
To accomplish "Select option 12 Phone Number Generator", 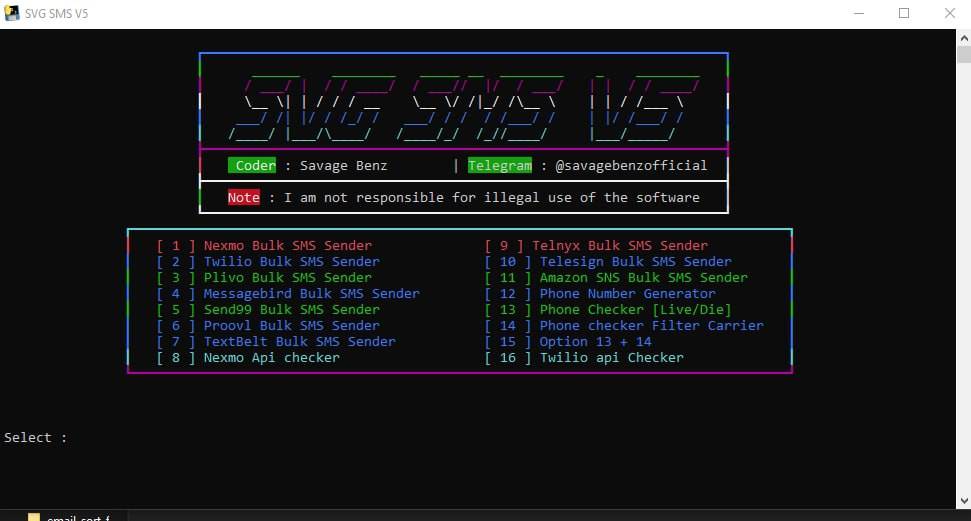I will pyautogui.click(x=600, y=294).
